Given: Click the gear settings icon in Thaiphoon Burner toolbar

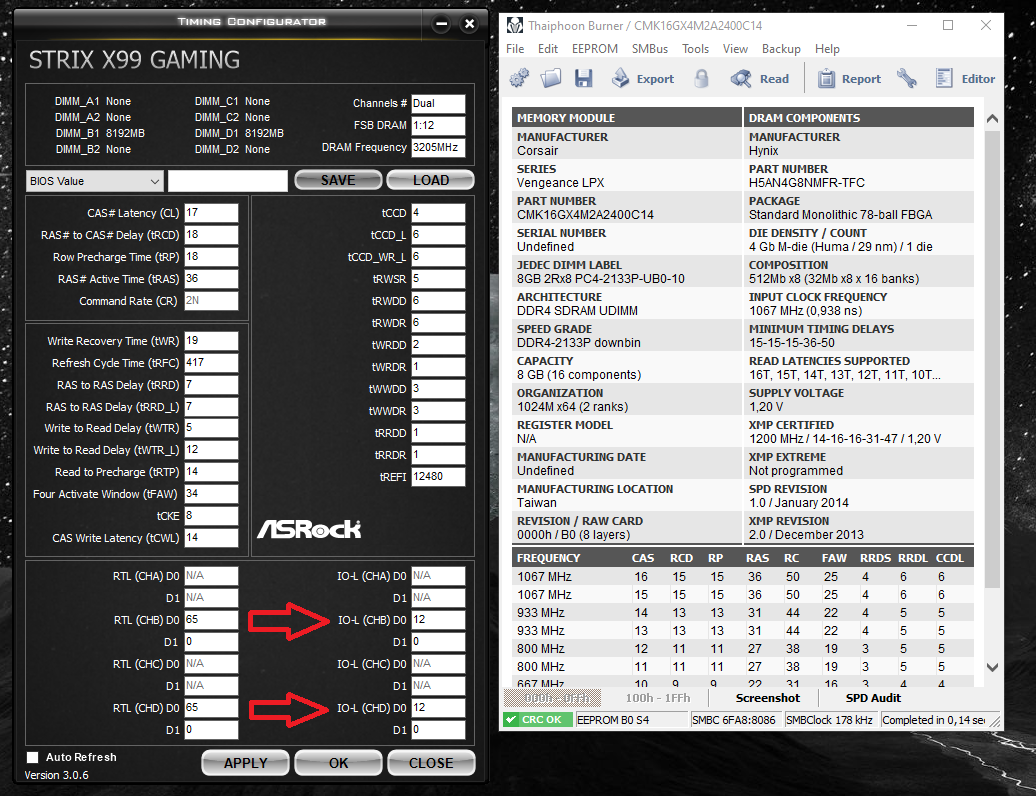Looking at the screenshot, I should click(x=519, y=79).
